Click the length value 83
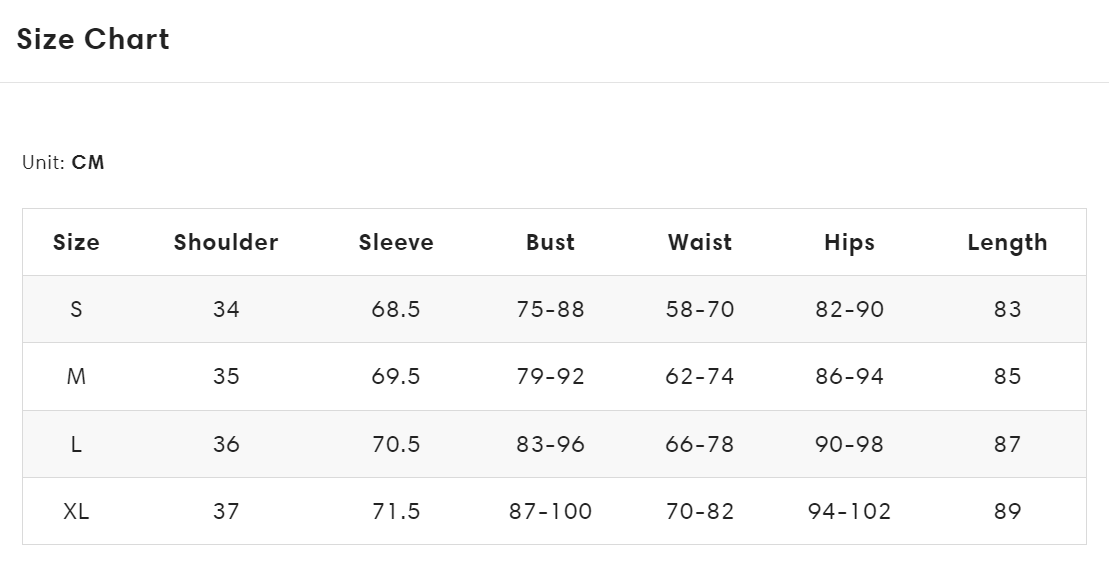 tap(1007, 310)
